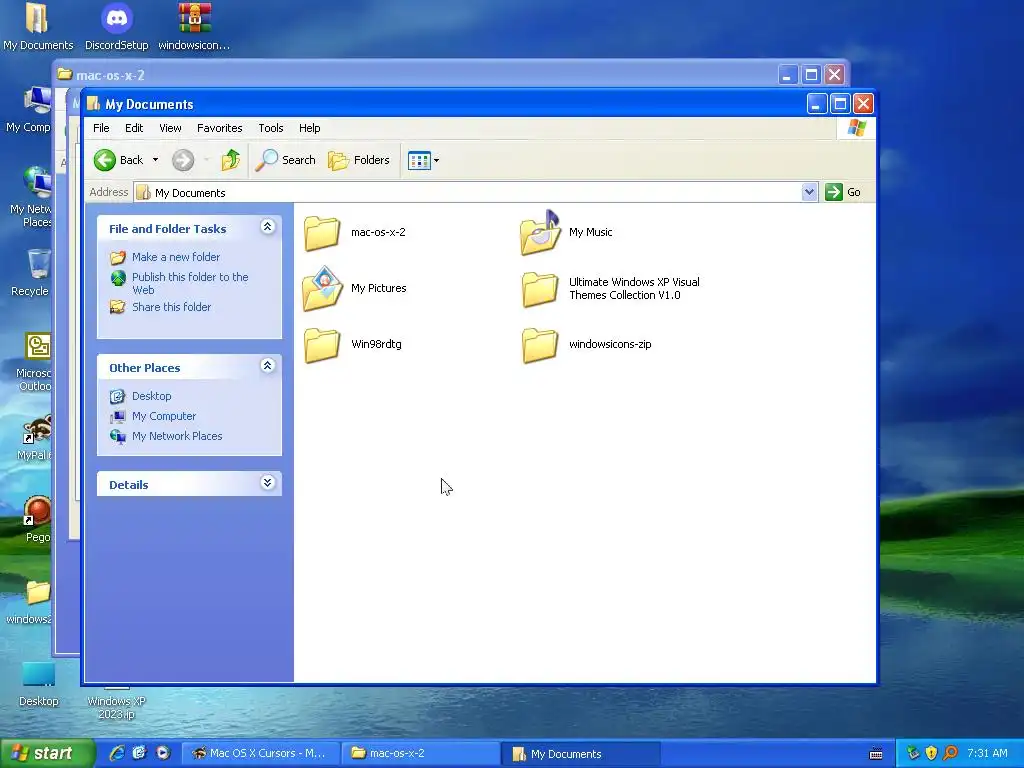This screenshot has width=1024, height=768.
Task: Launch Windows Media Player from Quick Launch
Action: 163,753
